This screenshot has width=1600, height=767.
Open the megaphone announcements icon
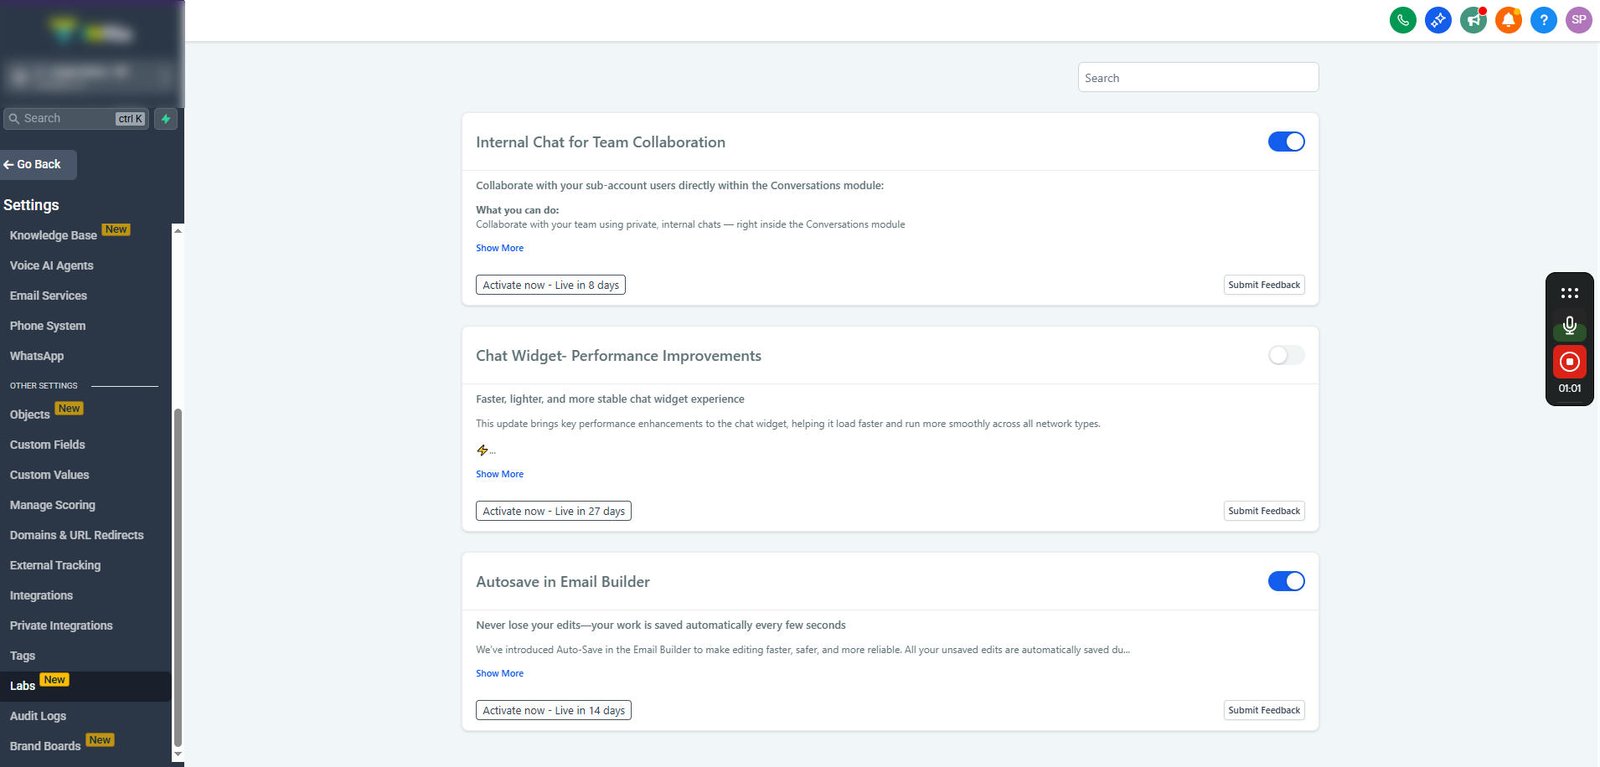coord(1473,19)
